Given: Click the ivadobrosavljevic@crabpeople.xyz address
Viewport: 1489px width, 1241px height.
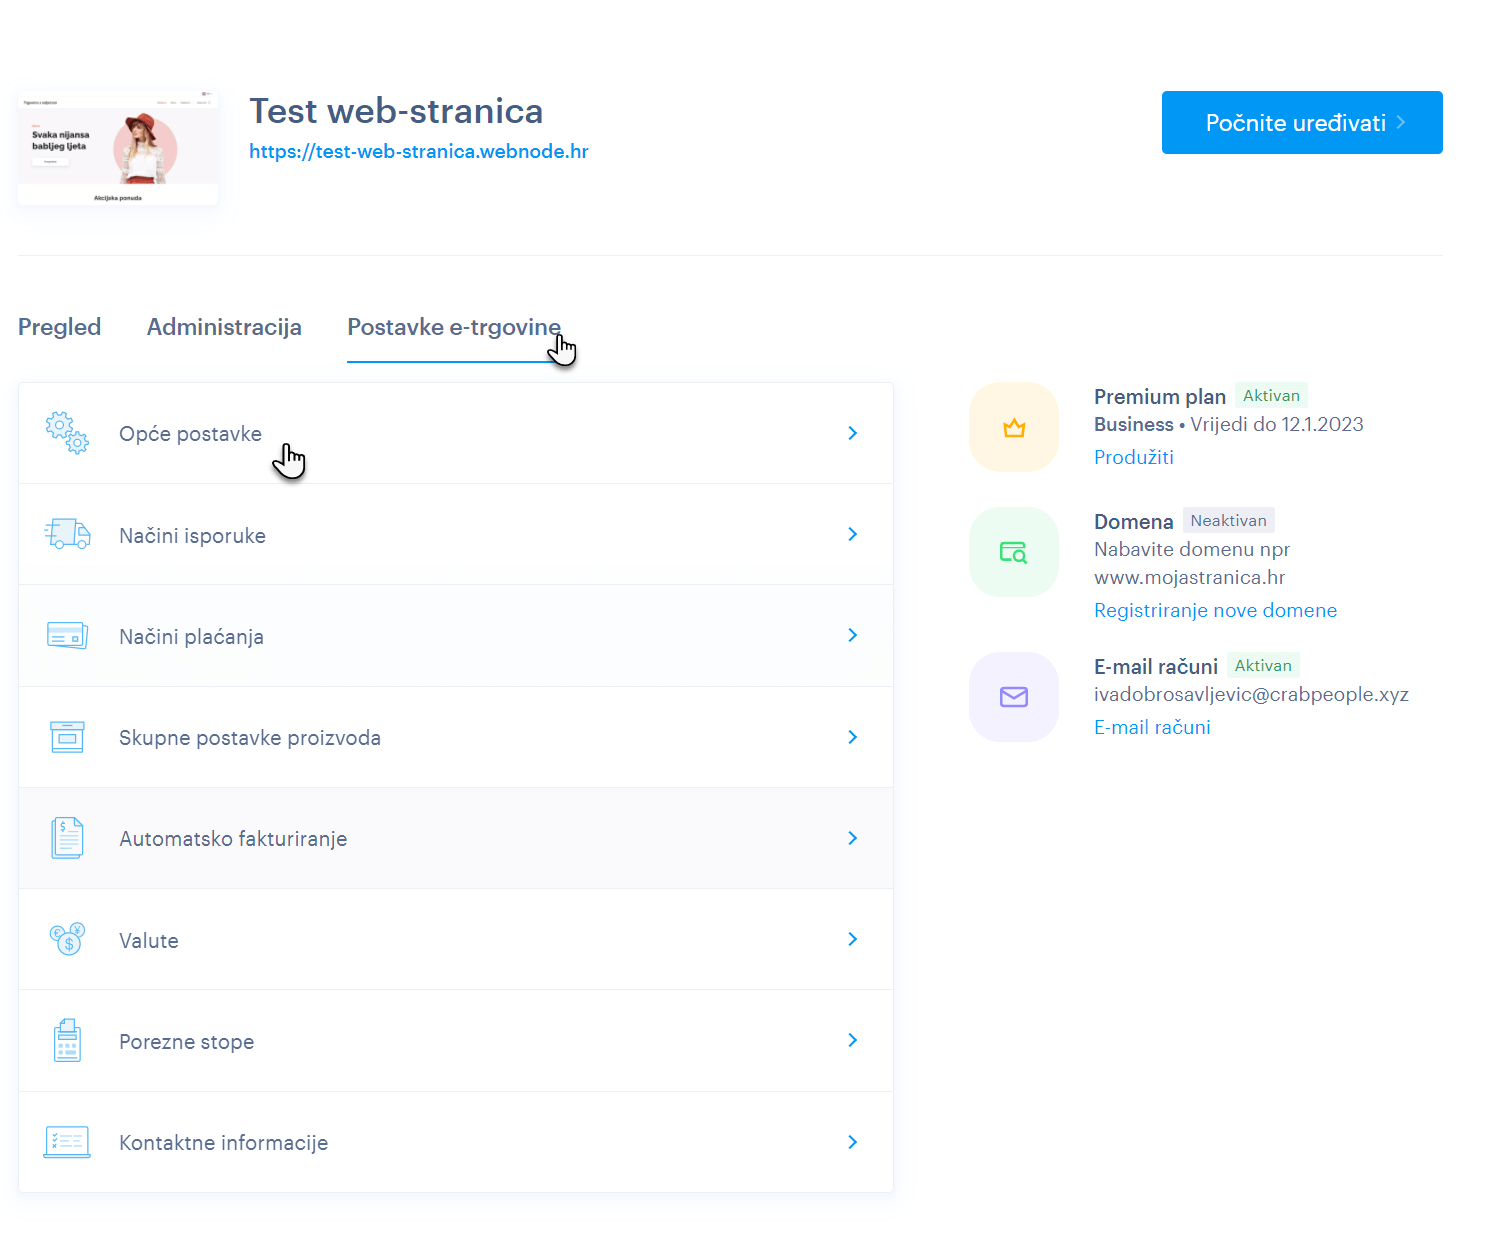Looking at the screenshot, I should click(1251, 694).
